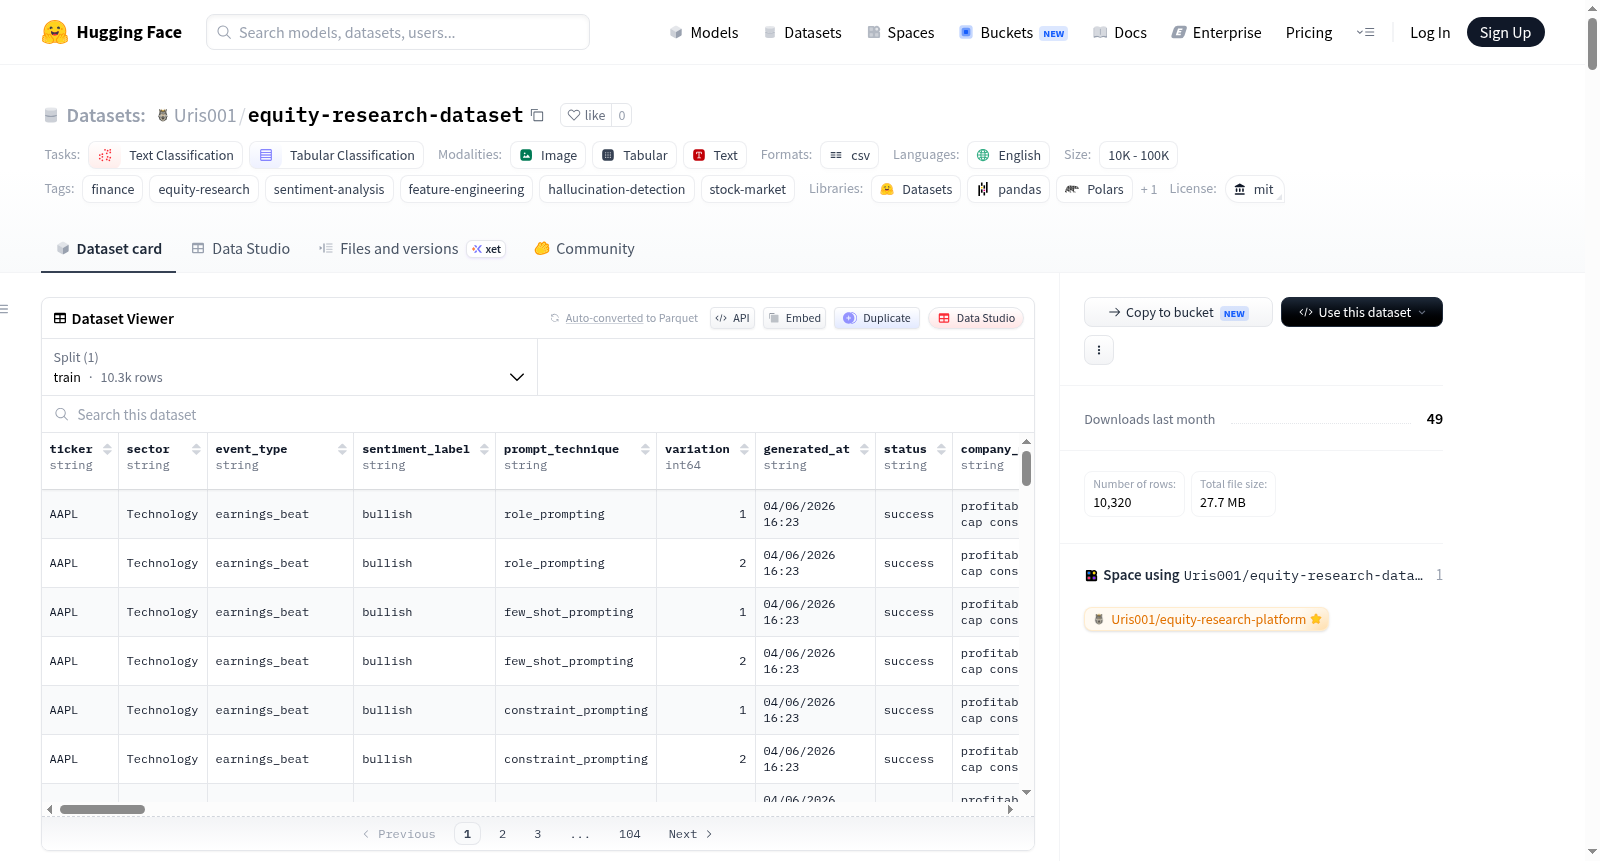Viewport: 1600px width, 861px height.
Task: Sort the ticker column
Action: pyautogui.click(x=107, y=449)
